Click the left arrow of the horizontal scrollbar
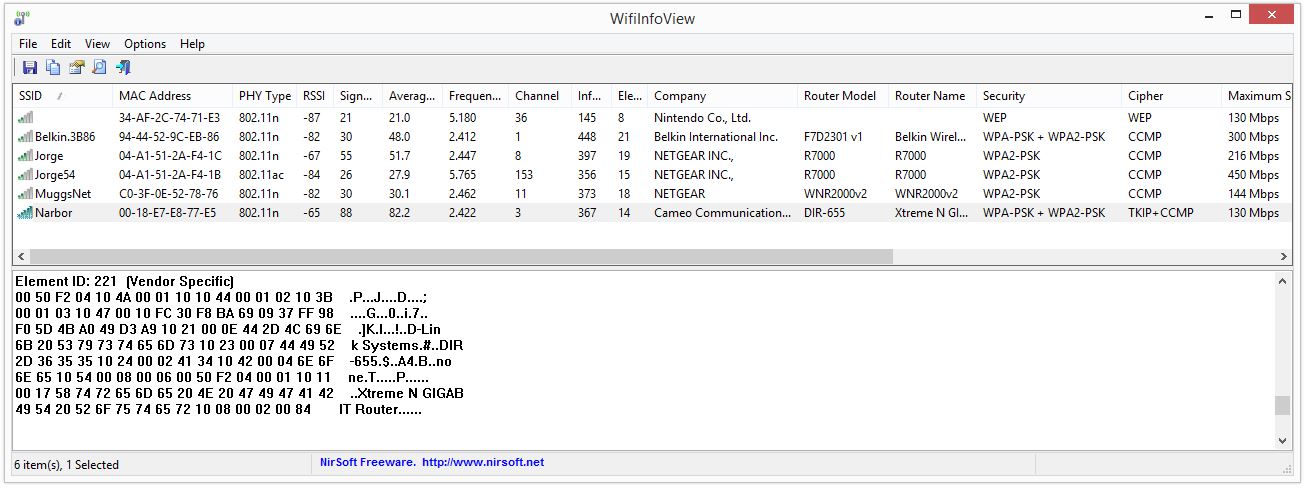The height and width of the screenshot is (488, 1306). click(22, 257)
